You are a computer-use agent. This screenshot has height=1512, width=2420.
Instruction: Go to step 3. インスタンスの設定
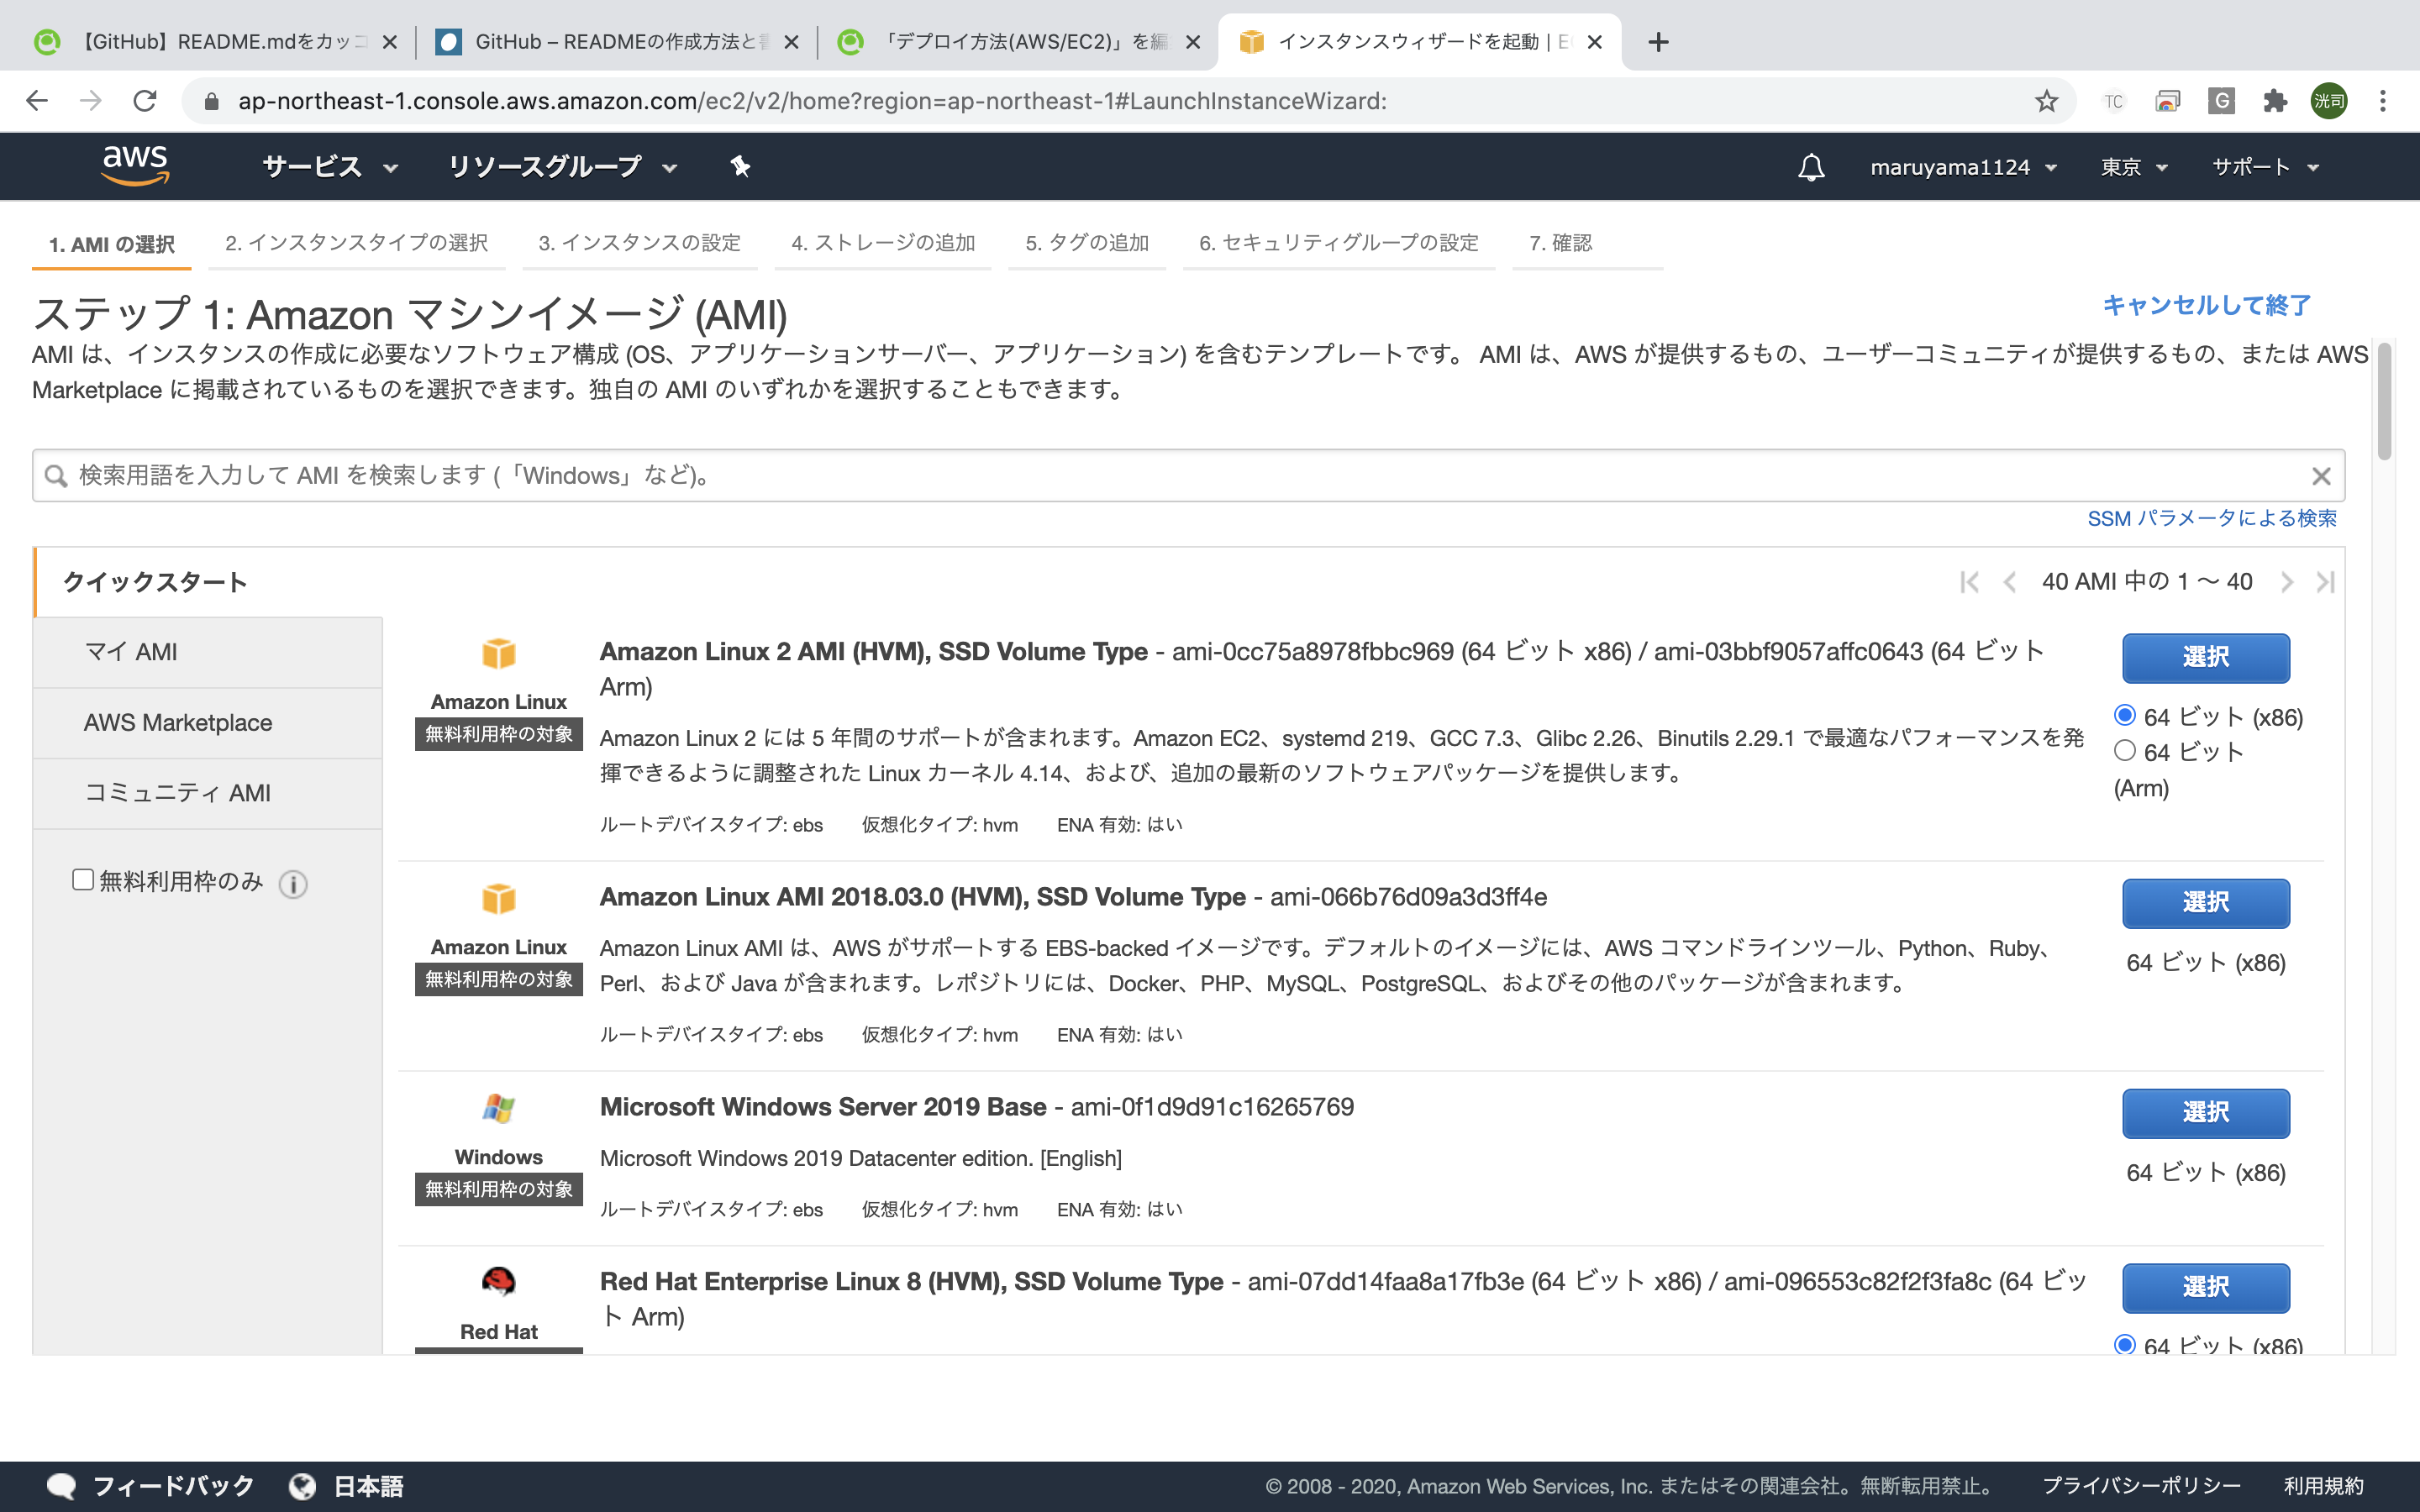(x=639, y=243)
